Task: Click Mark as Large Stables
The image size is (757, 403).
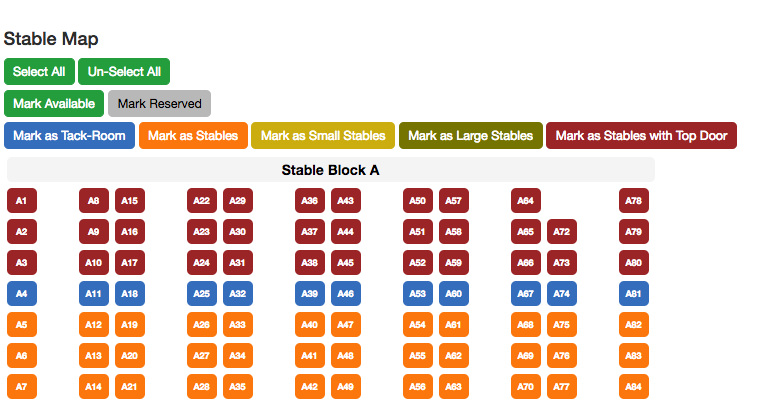Action: pyautogui.click(x=470, y=136)
